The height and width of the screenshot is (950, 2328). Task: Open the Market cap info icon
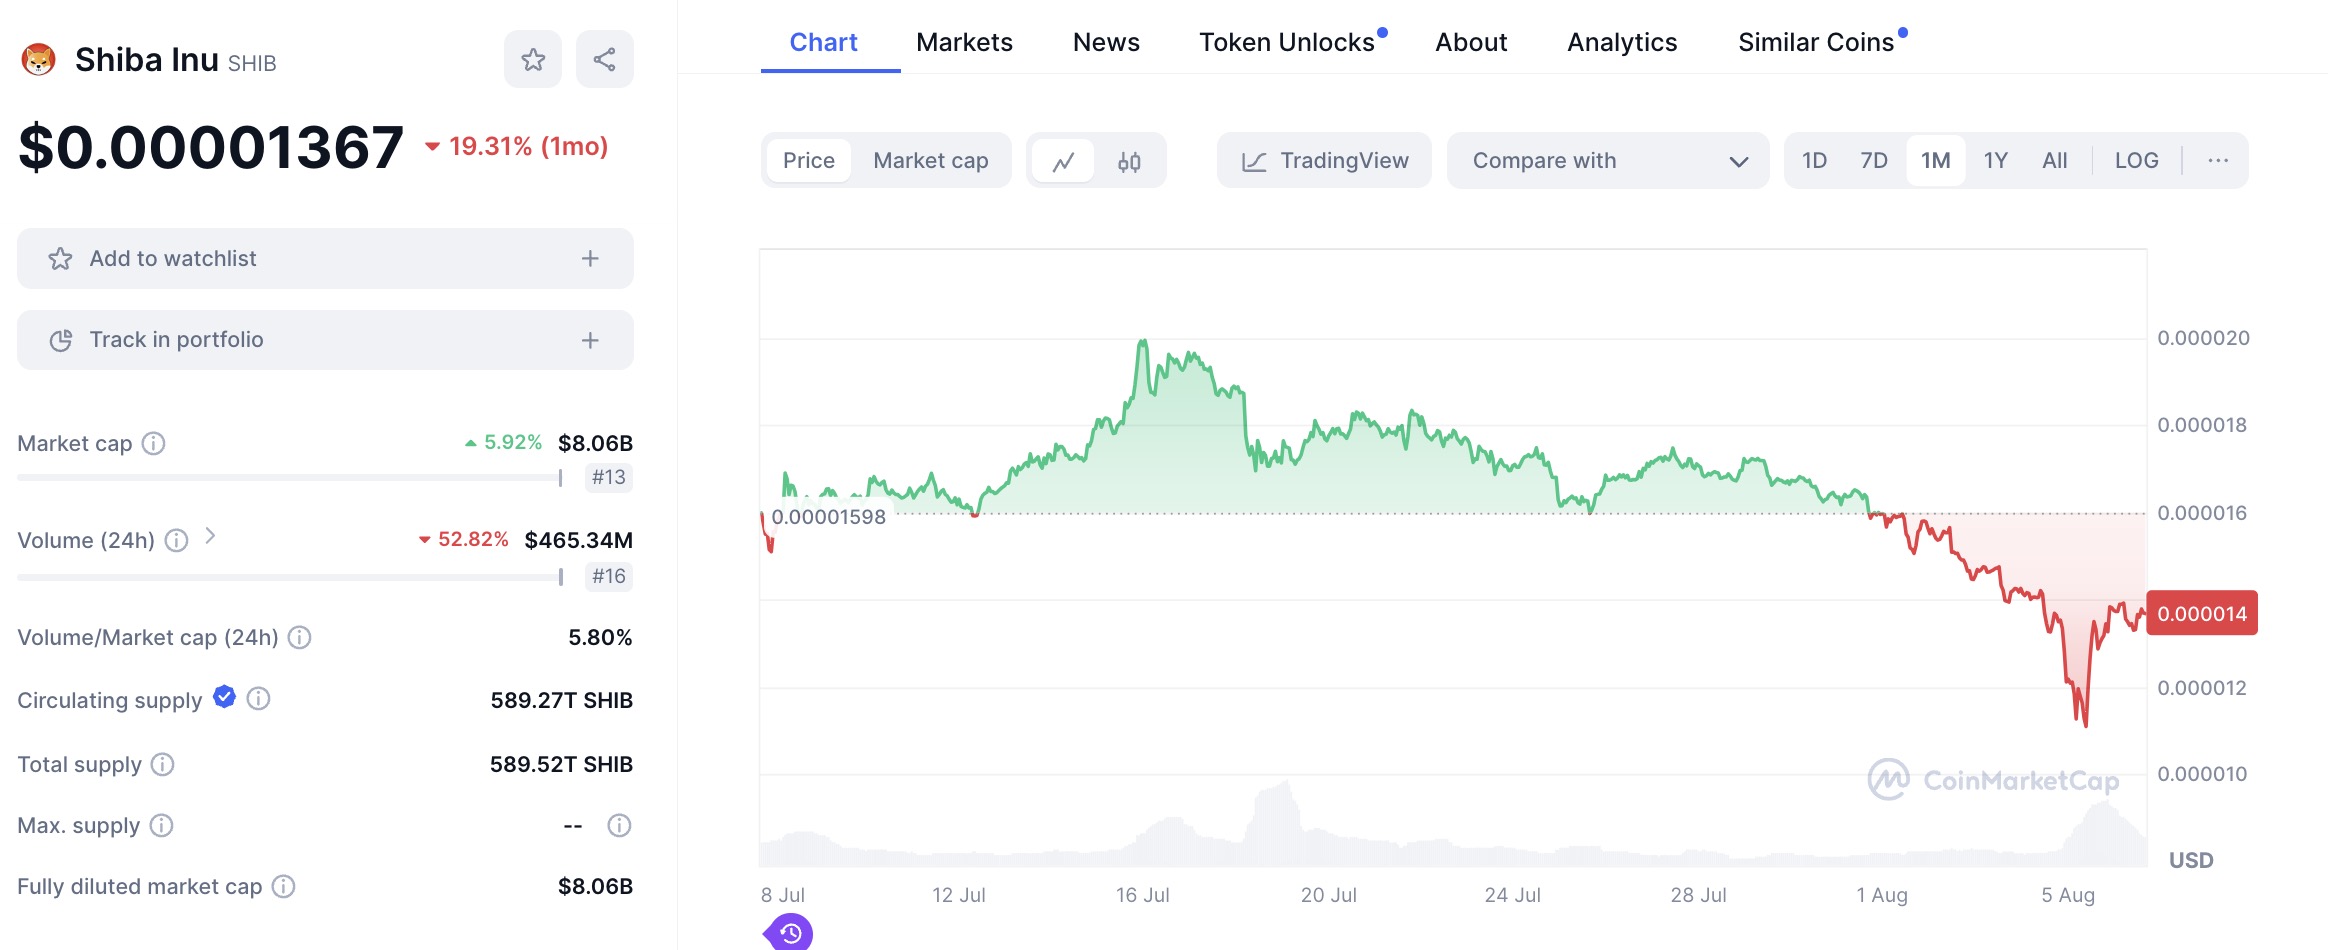(153, 443)
